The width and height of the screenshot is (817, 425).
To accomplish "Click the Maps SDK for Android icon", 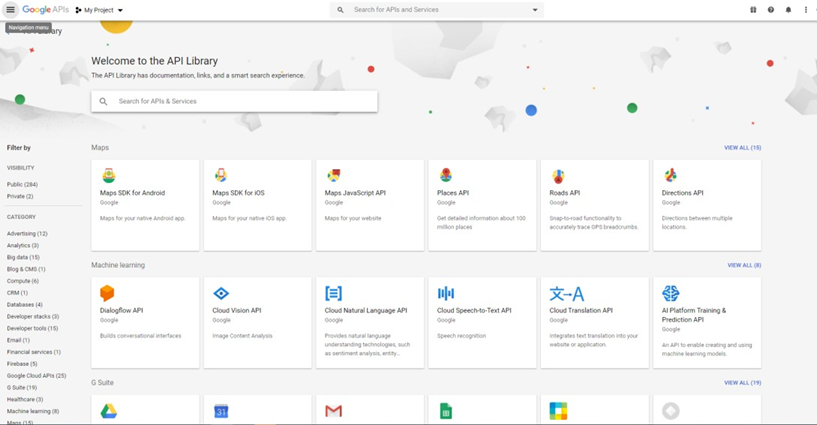I will (x=107, y=176).
